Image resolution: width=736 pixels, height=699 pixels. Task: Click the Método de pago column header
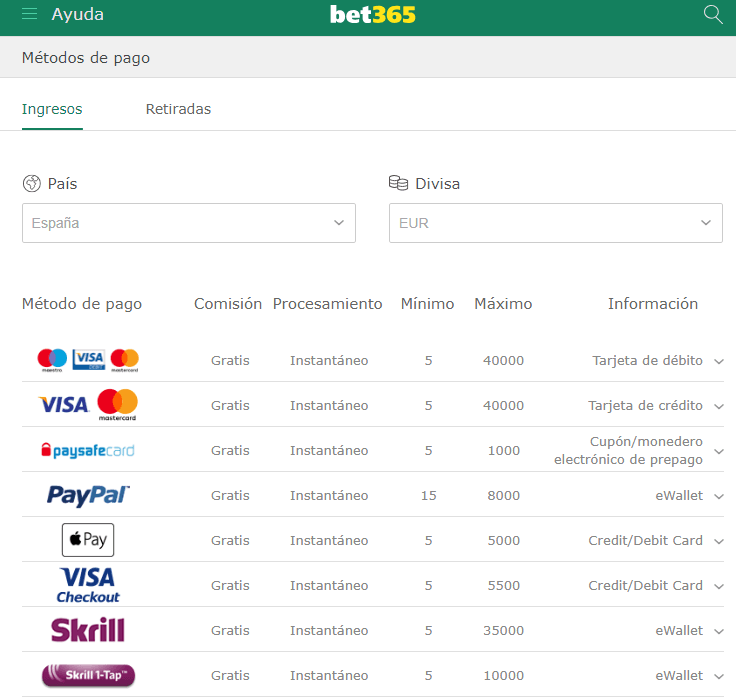click(x=82, y=304)
